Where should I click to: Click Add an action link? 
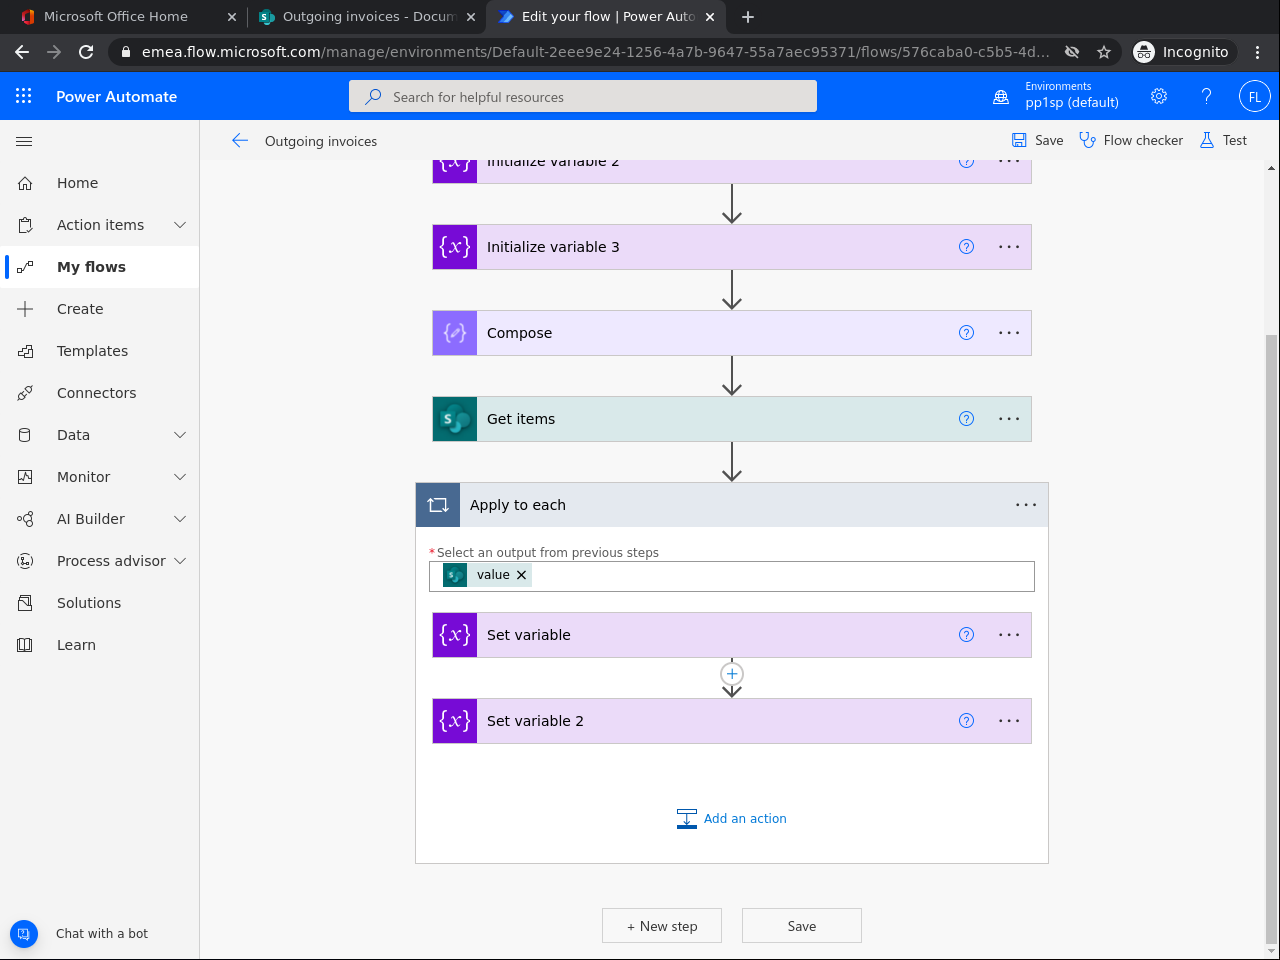coord(732,819)
